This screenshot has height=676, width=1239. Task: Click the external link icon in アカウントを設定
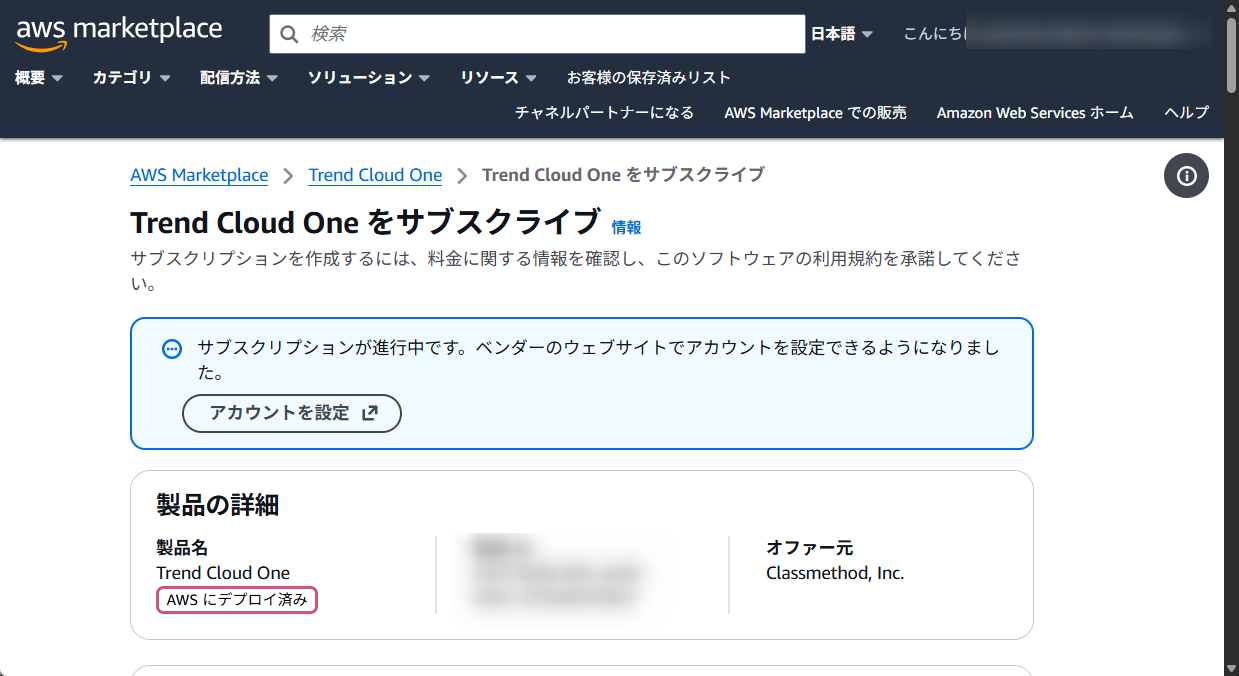[370, 413]
